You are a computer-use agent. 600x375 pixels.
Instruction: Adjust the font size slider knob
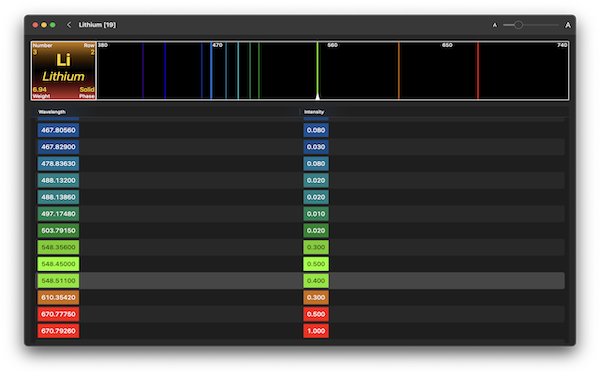pos(518,25)
